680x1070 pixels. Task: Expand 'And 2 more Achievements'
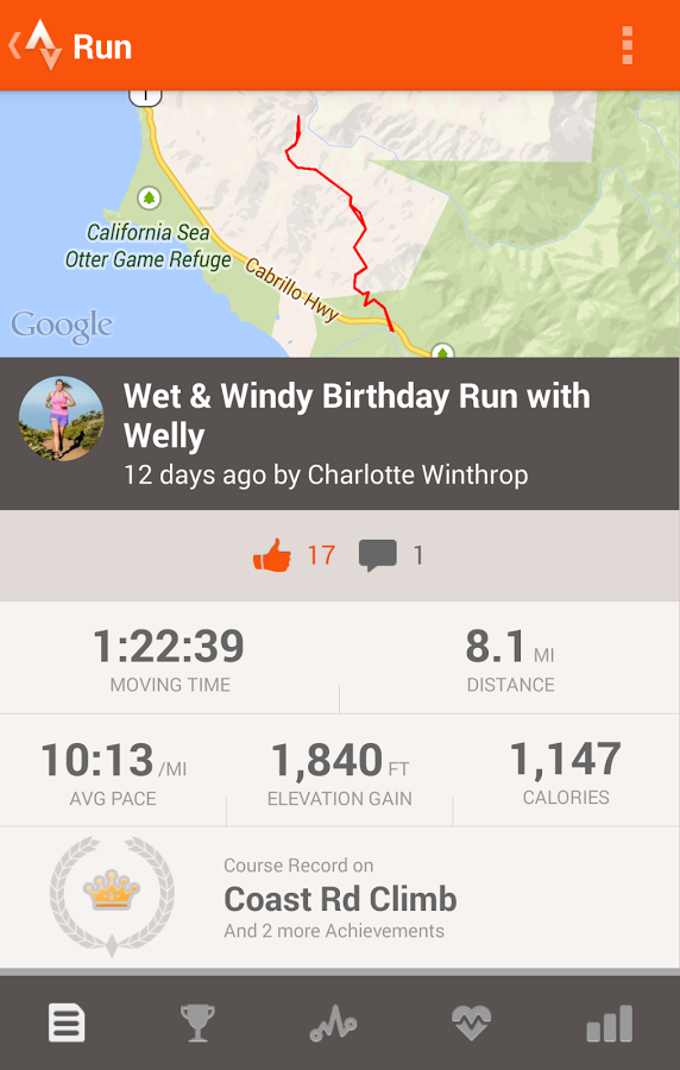tap(330, 932)
